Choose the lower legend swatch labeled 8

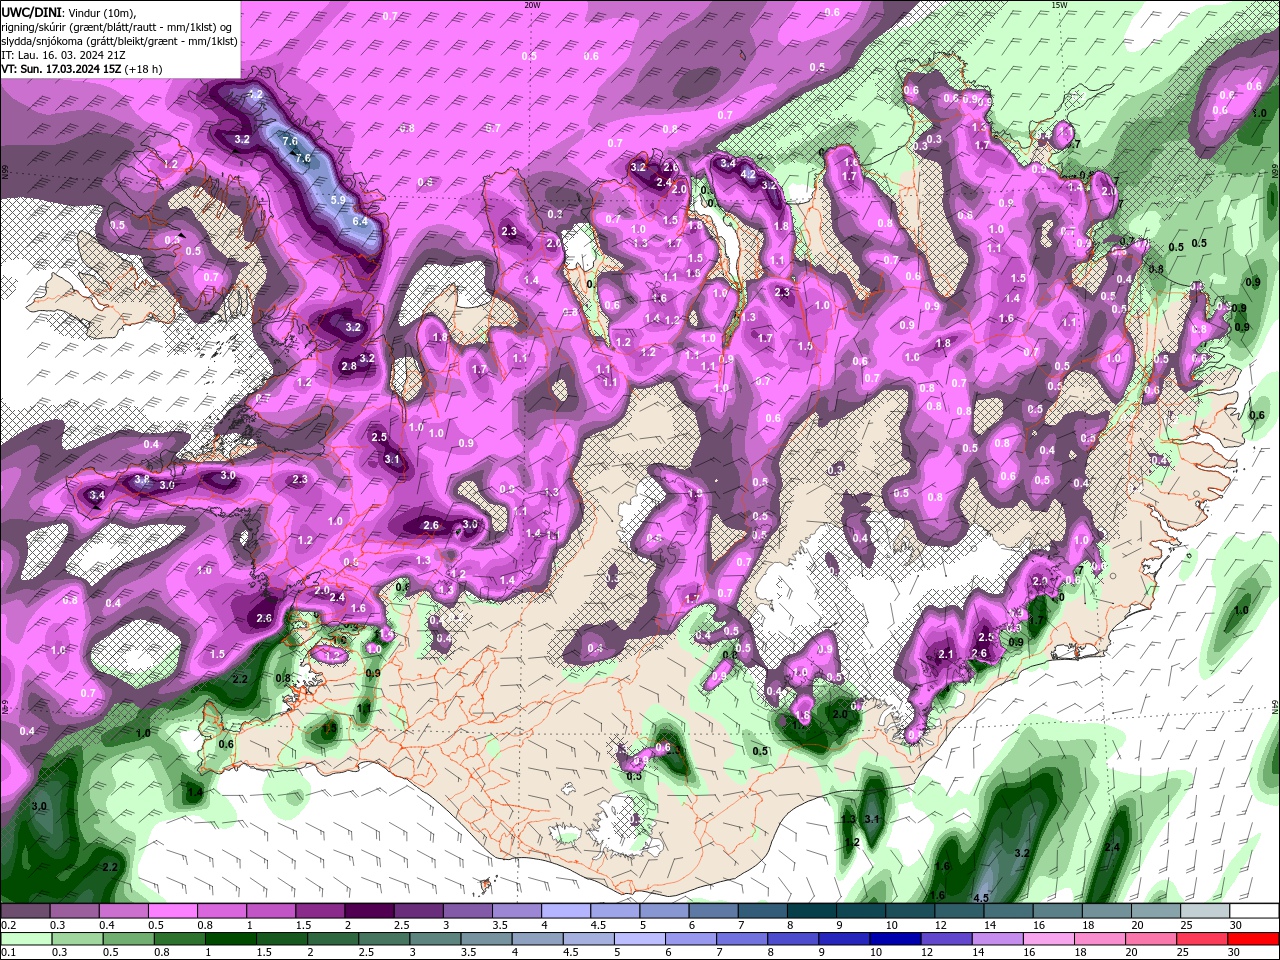coord(792,939)
